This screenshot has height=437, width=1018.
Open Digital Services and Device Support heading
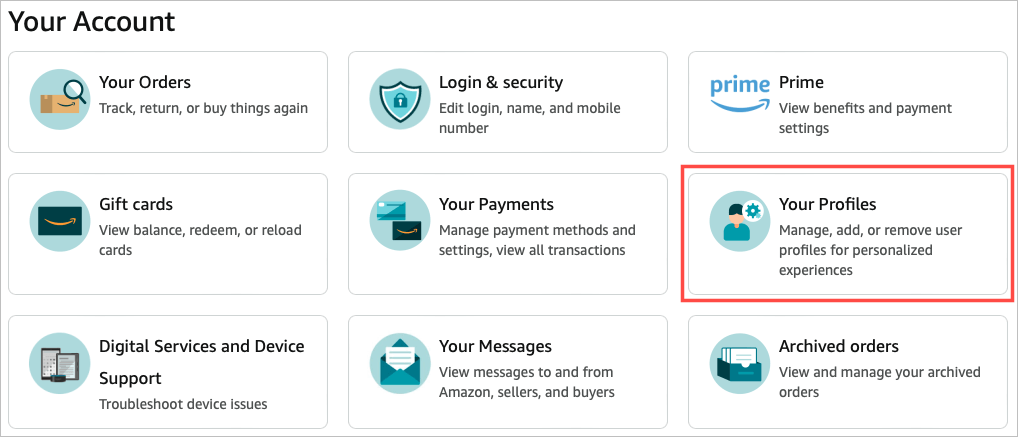pos(201,346)
